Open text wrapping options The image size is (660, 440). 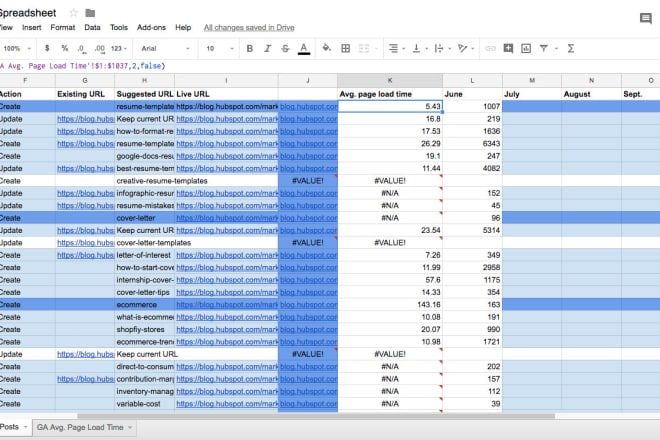pos(442,48)
